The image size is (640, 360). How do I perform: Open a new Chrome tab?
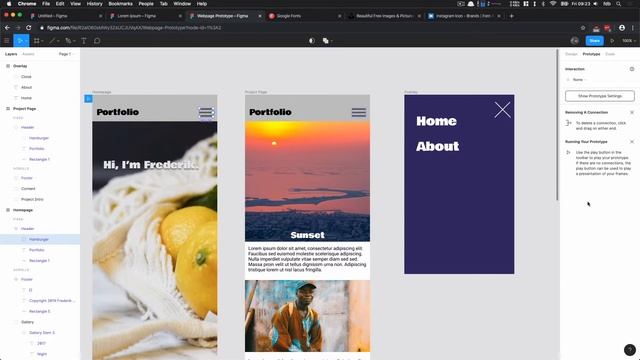click(511, 16)
